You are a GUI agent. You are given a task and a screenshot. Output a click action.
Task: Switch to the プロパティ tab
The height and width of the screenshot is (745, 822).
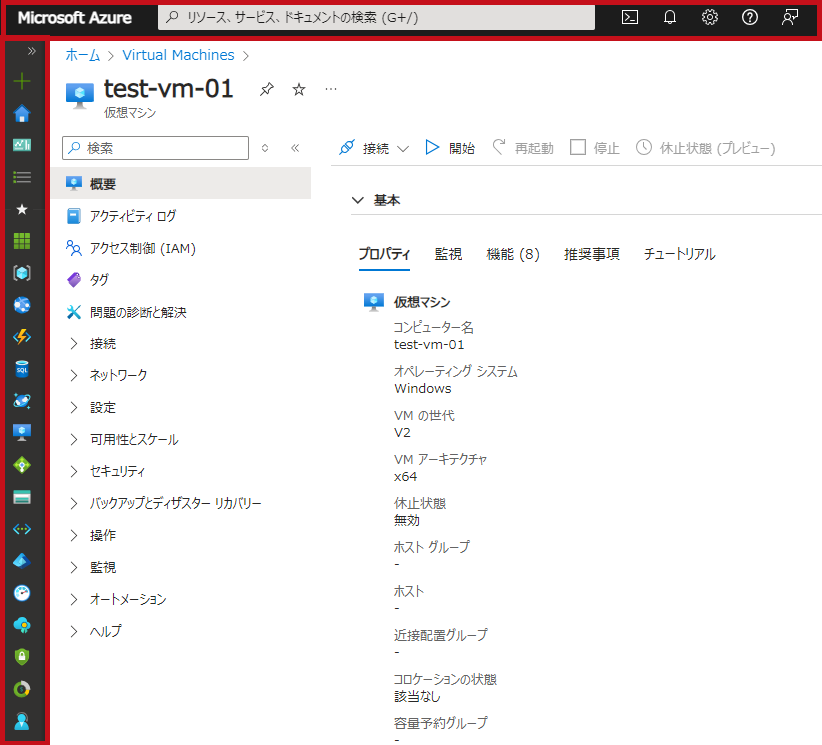pos(384,254)
